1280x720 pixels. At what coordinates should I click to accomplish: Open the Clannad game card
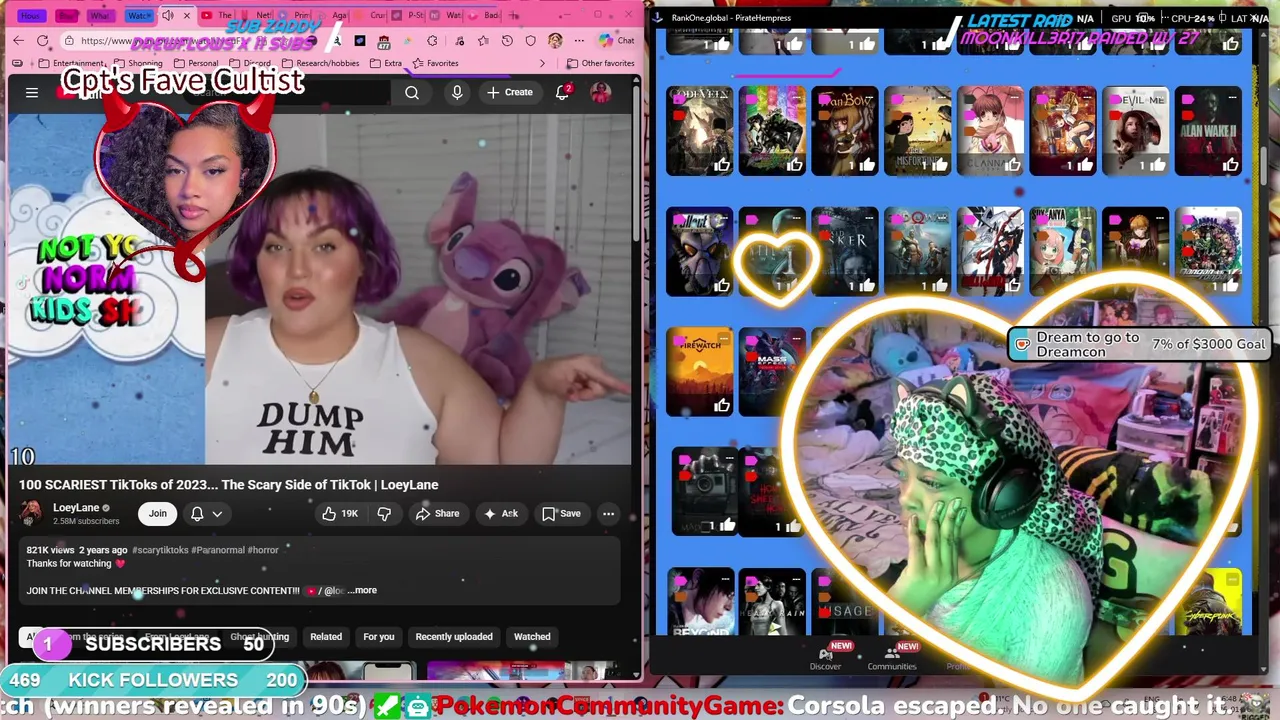(x=990, y=130)
